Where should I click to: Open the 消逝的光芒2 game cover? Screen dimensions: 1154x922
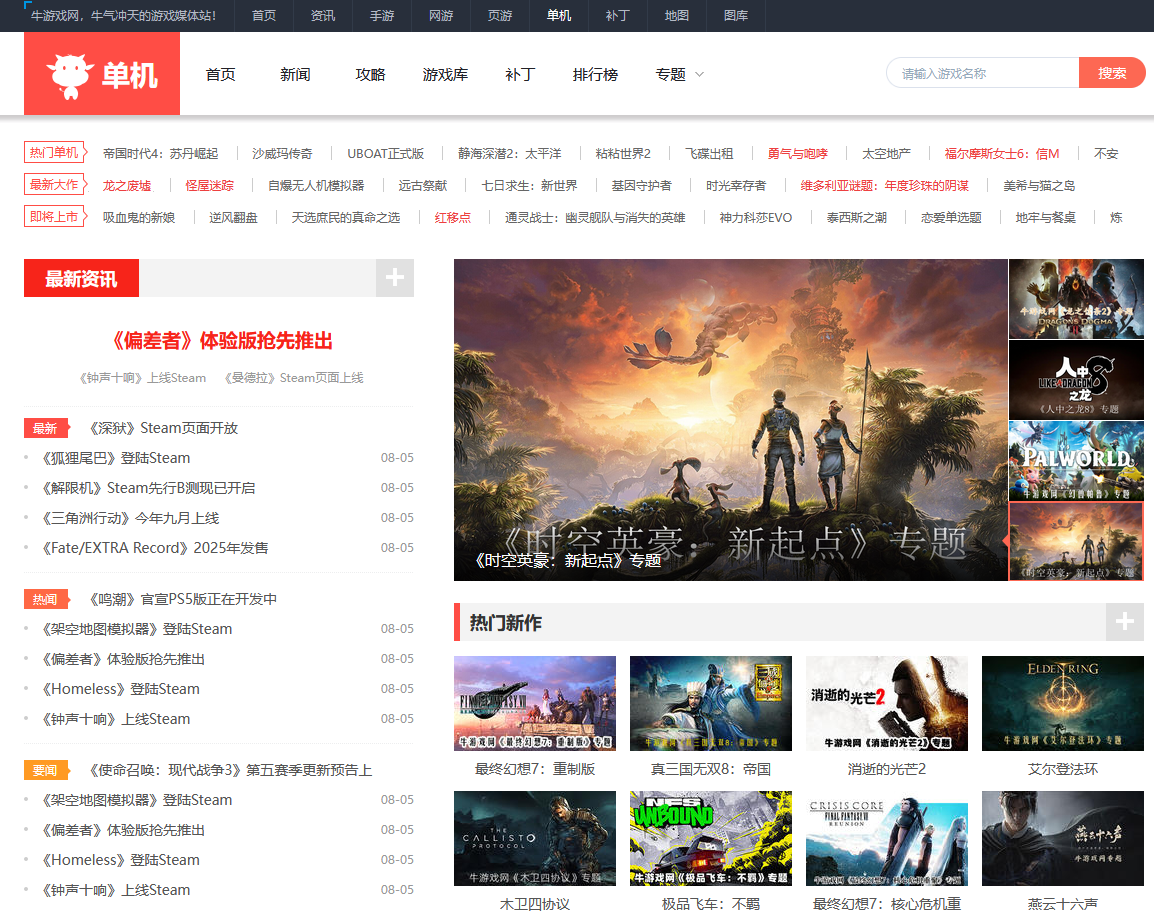(886, 703)
